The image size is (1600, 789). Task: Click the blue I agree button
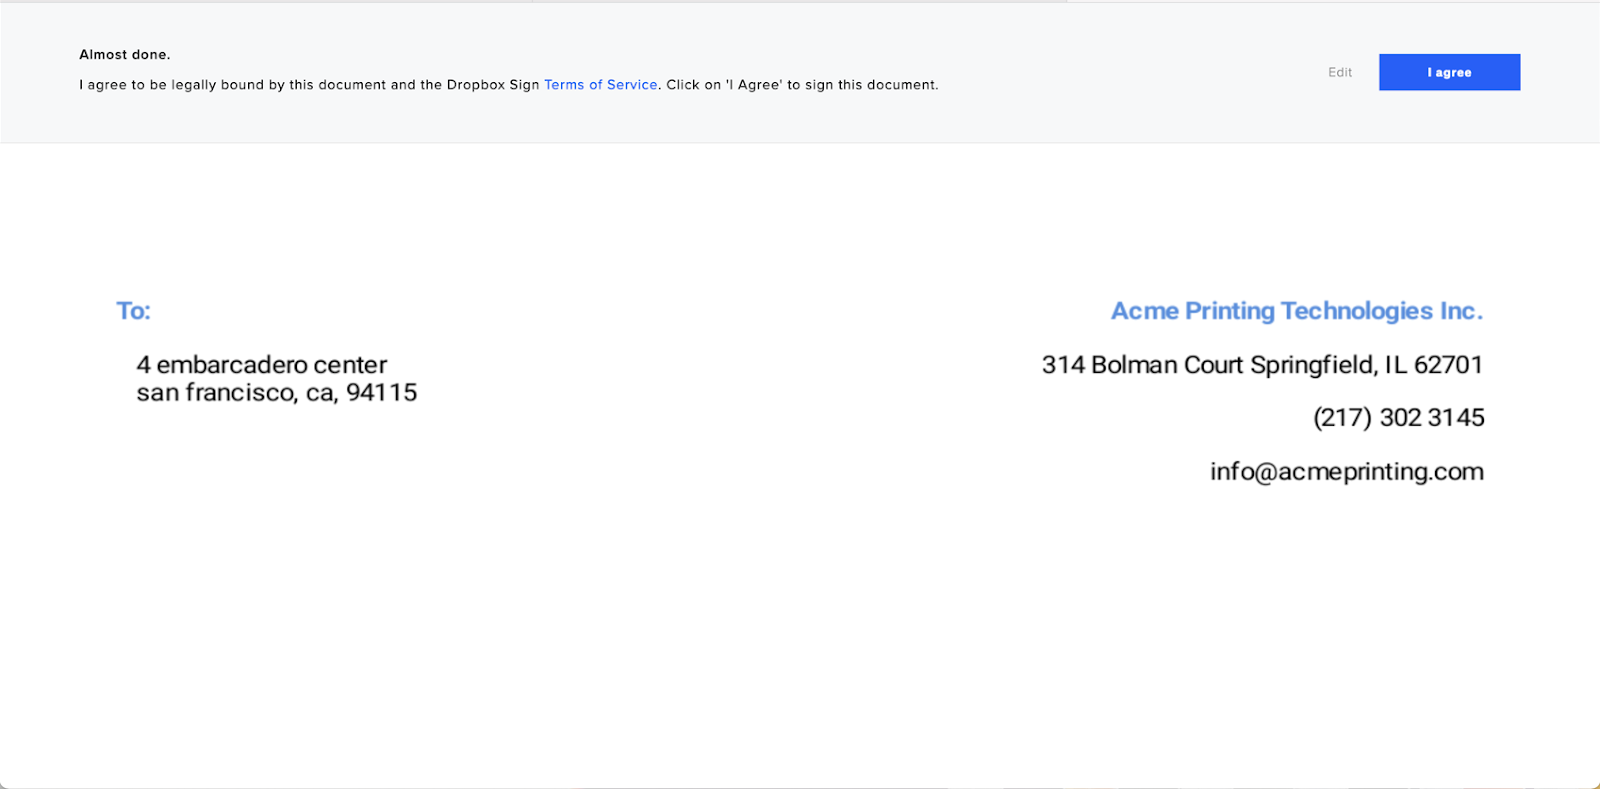(x=1449, y=72)
